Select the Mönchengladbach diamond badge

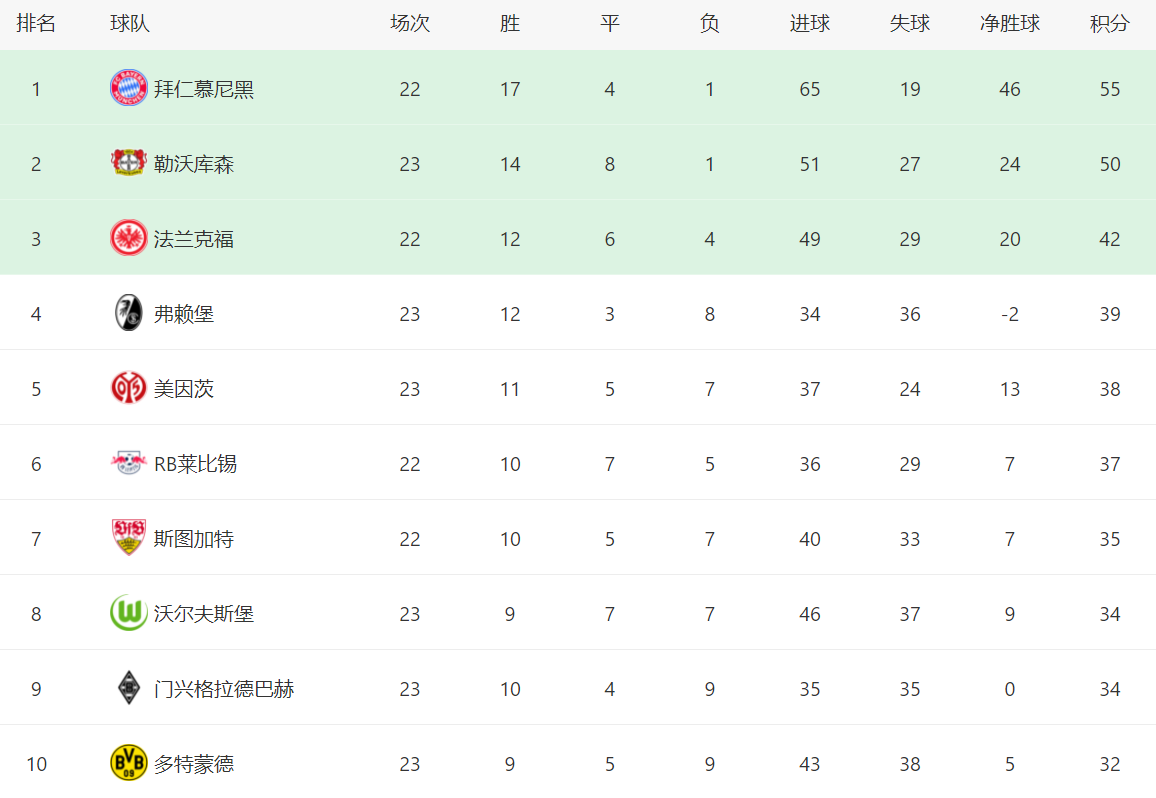pos(128,687)
